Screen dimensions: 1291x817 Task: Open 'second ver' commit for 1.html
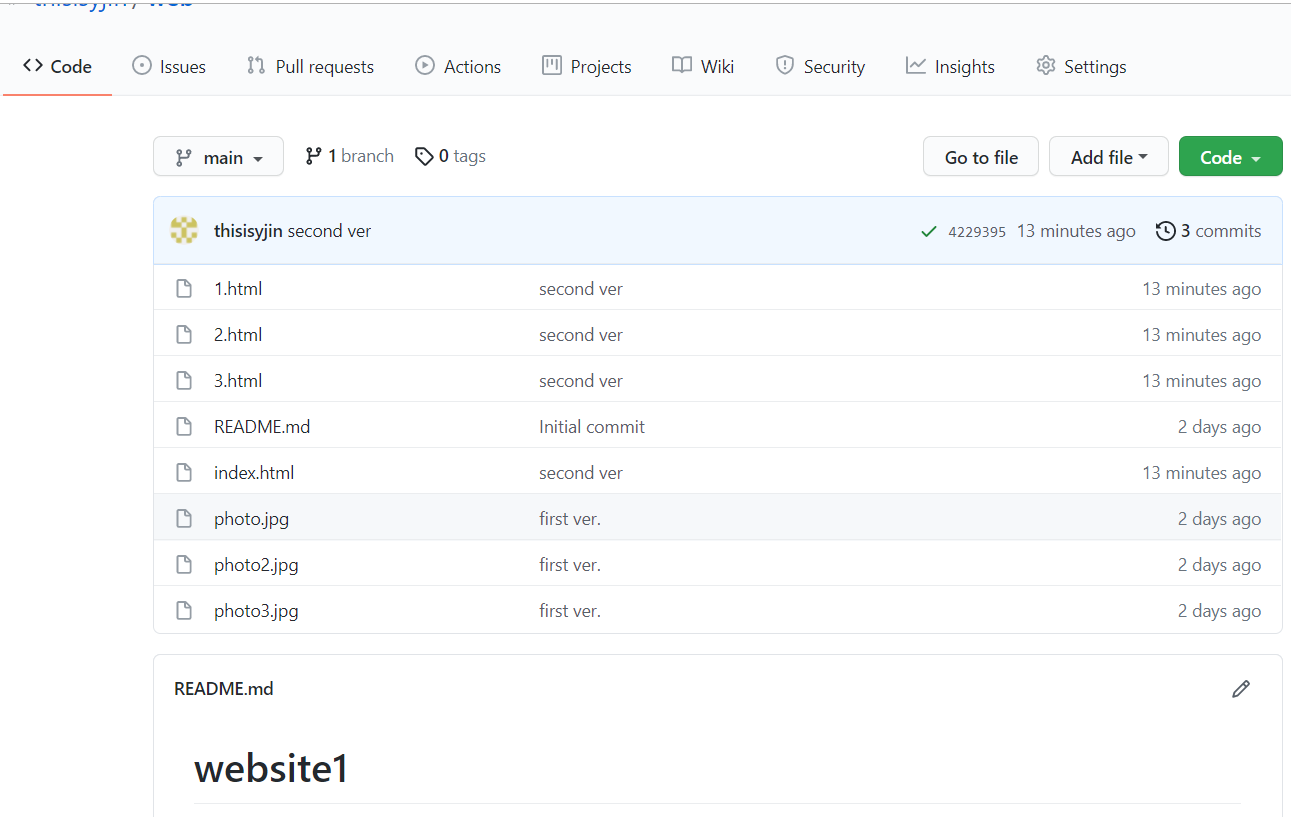point(581,289)
